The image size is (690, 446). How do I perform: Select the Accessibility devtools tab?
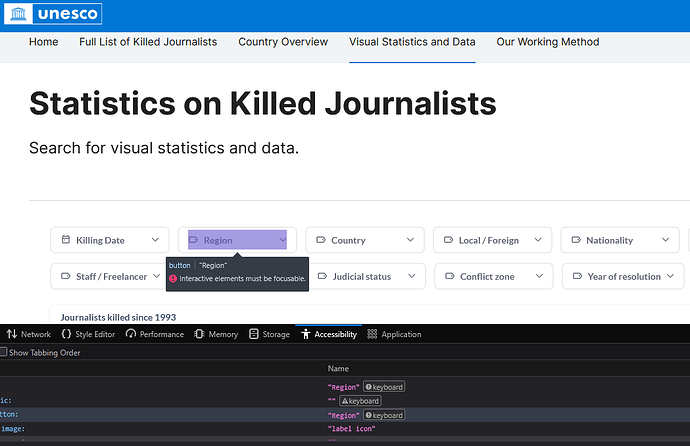[329, 334]
